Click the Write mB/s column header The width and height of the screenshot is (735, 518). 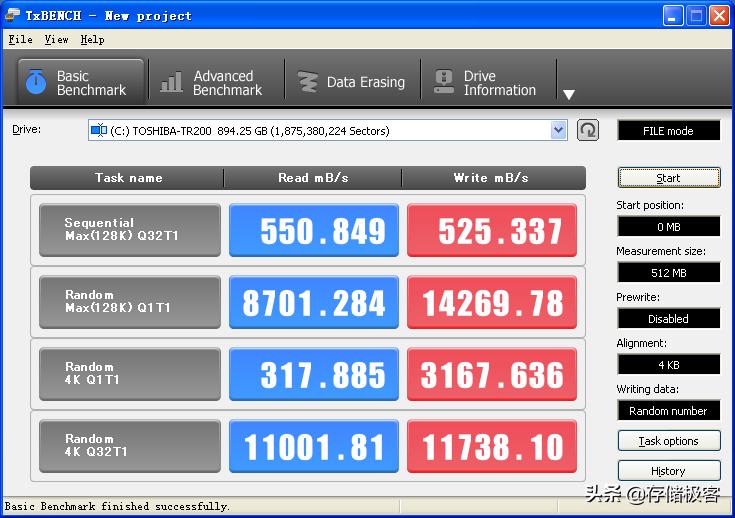(494, 178)
